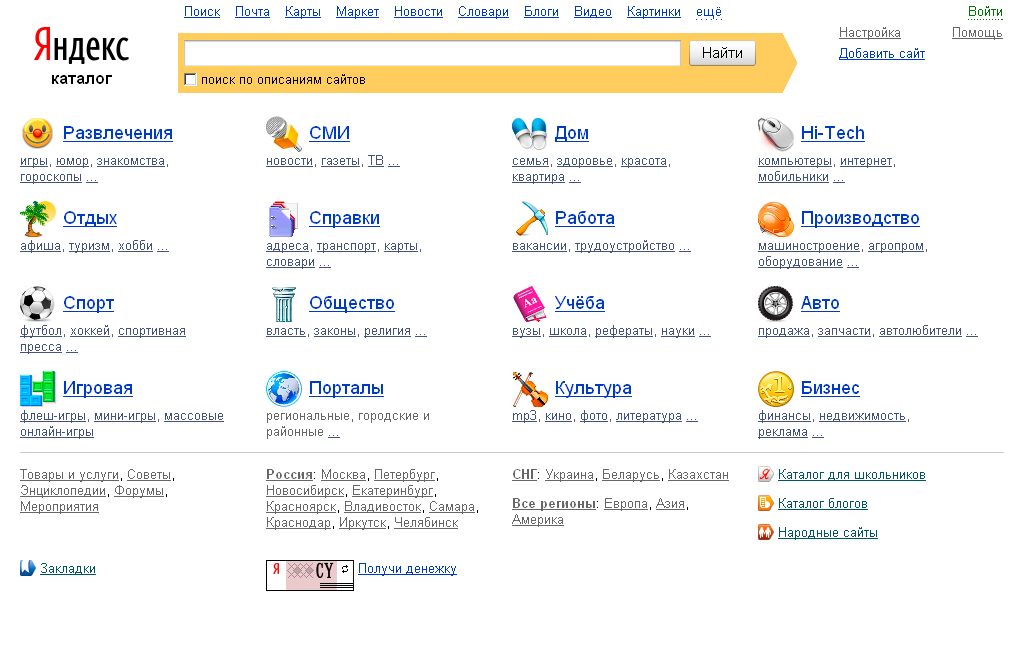Open Карты in top navigation
The width and height of the screenshot is (1024, 660).
pos(302,12)
